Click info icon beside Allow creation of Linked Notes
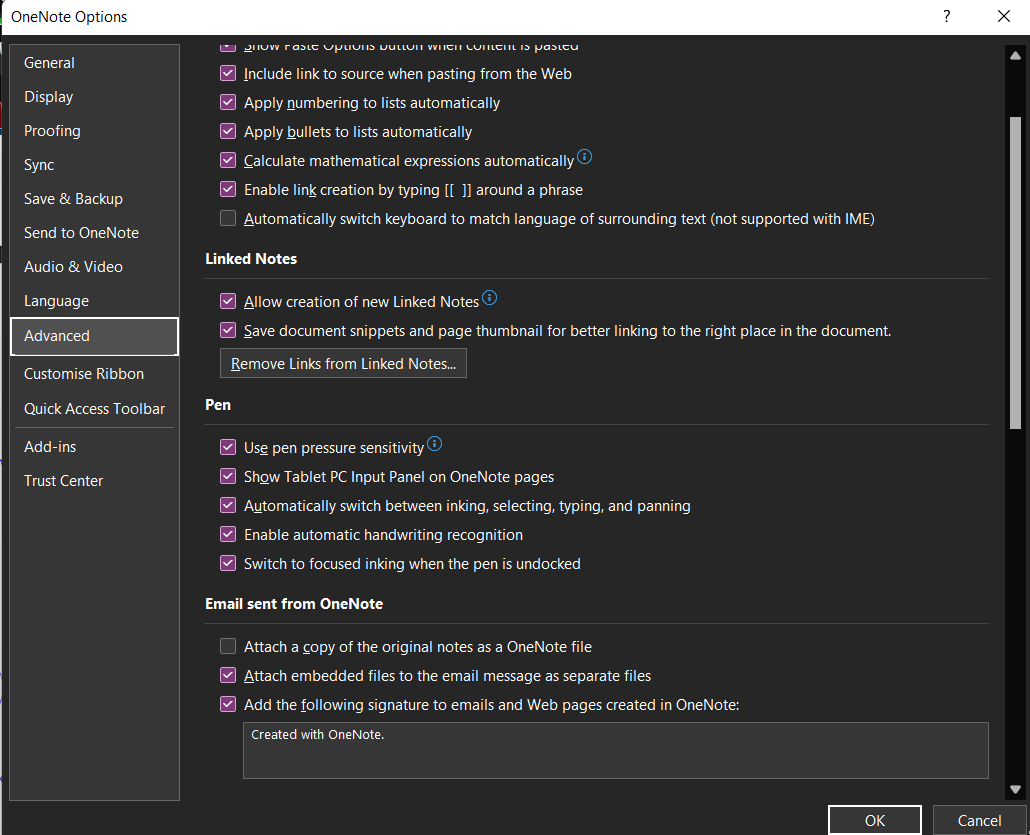Screen dimensions: 1030x835 (489, 298)
